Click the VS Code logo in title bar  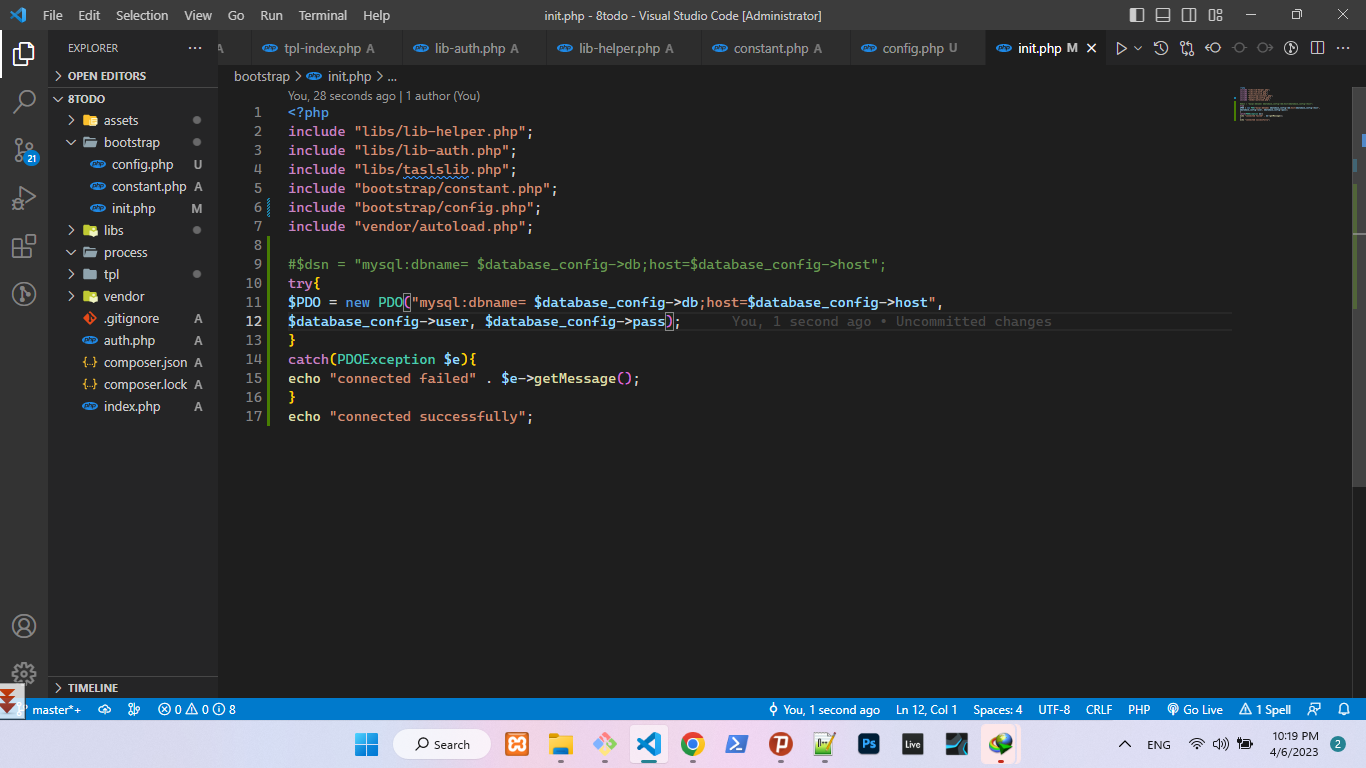tap(17, 15)
